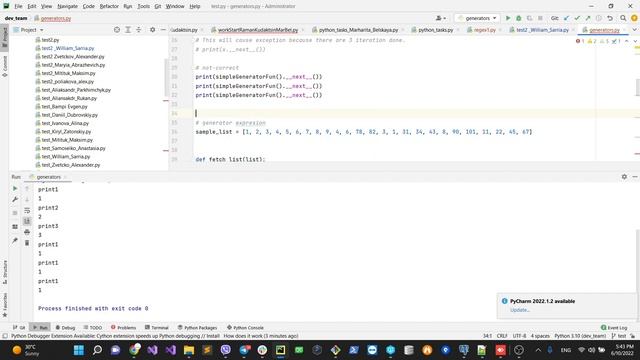
Task: Click Expand All icon in Project panel
Action: [x=128, y=30]
